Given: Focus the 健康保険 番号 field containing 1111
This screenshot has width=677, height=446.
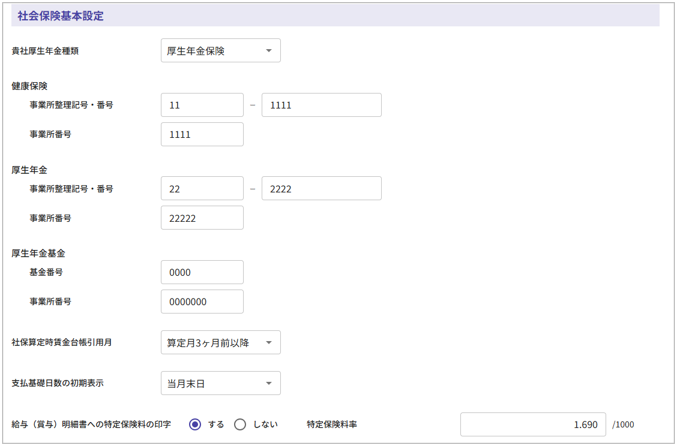Looking at the screenshot, I should point(321,105).
